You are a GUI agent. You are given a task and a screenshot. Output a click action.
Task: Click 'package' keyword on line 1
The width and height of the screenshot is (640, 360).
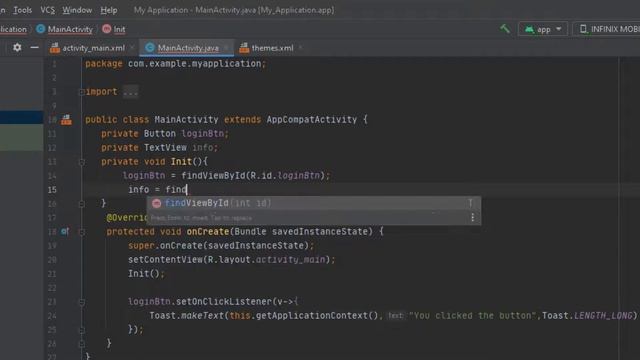104,64
